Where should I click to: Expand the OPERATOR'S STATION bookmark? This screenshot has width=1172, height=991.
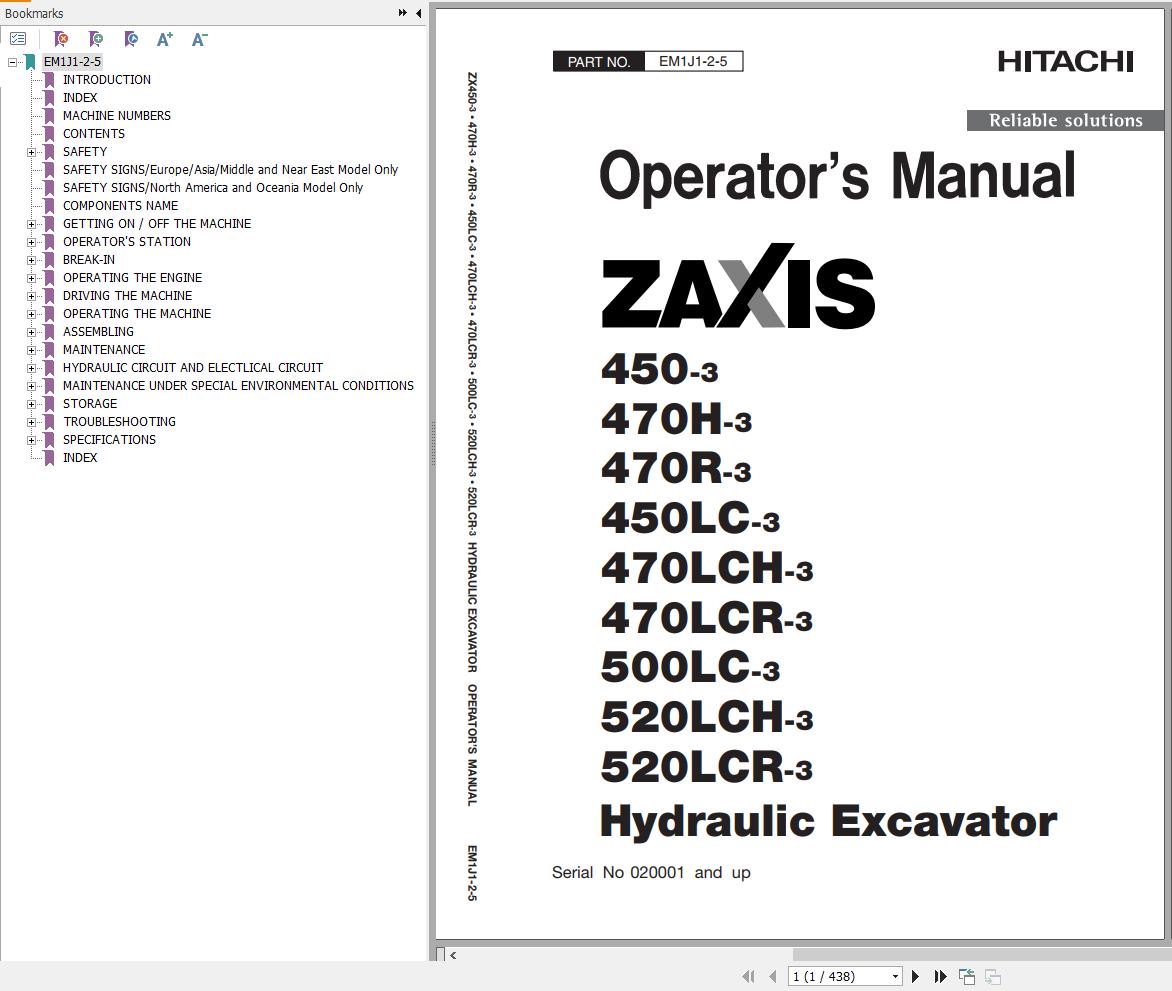(31, 242)
